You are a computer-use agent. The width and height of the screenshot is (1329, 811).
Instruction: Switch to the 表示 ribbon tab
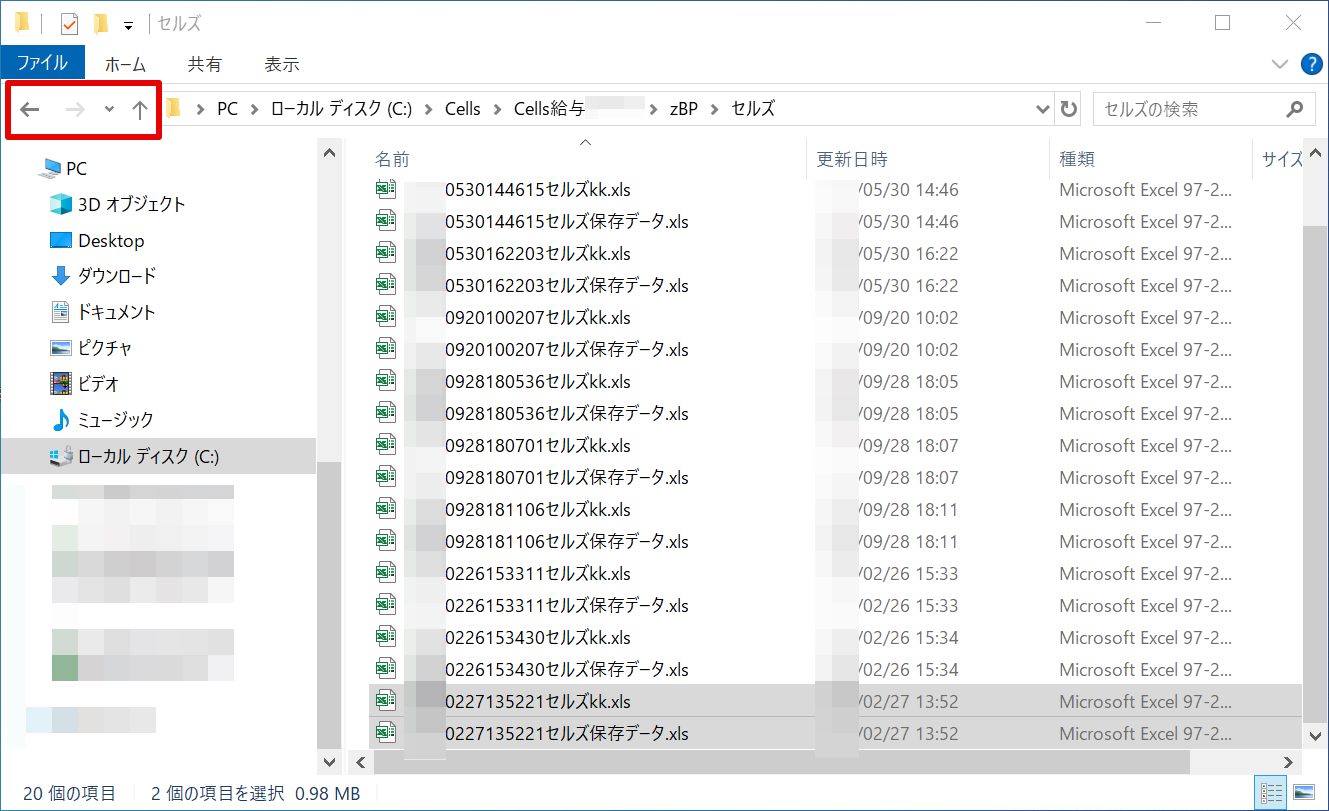281,64
